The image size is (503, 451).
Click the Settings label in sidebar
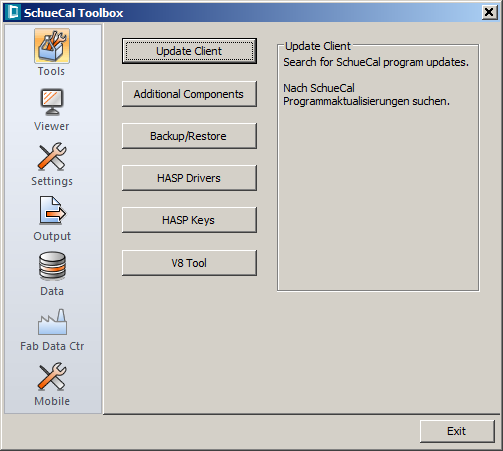(52, 181)
